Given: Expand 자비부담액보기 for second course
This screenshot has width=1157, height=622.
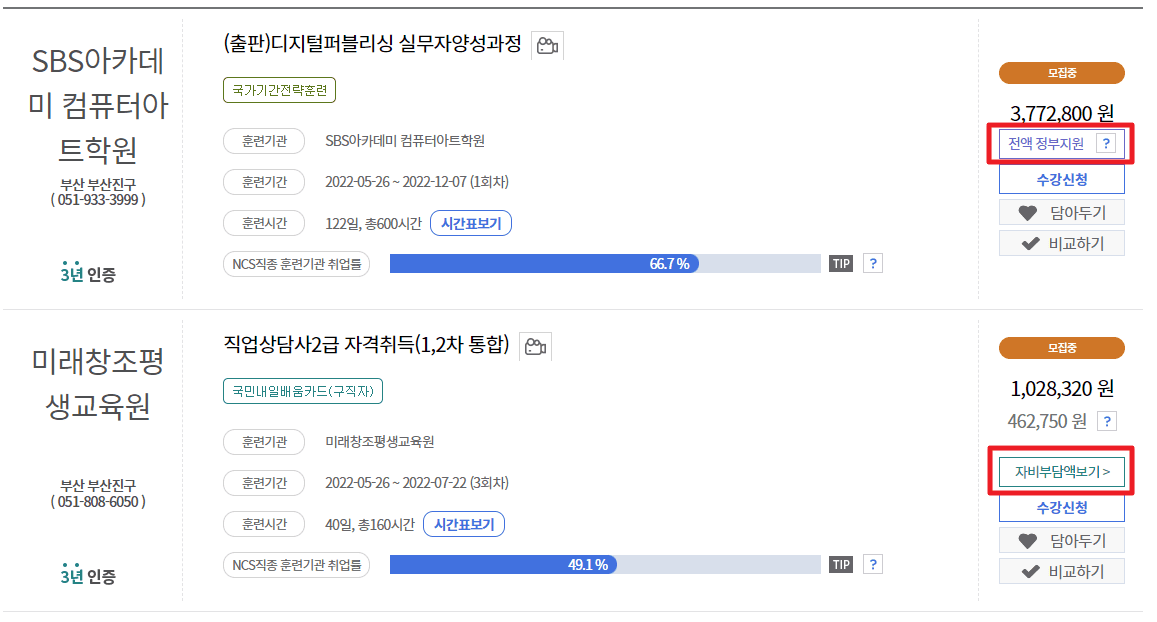Looking at the screenshot, I should [1061, 470].
